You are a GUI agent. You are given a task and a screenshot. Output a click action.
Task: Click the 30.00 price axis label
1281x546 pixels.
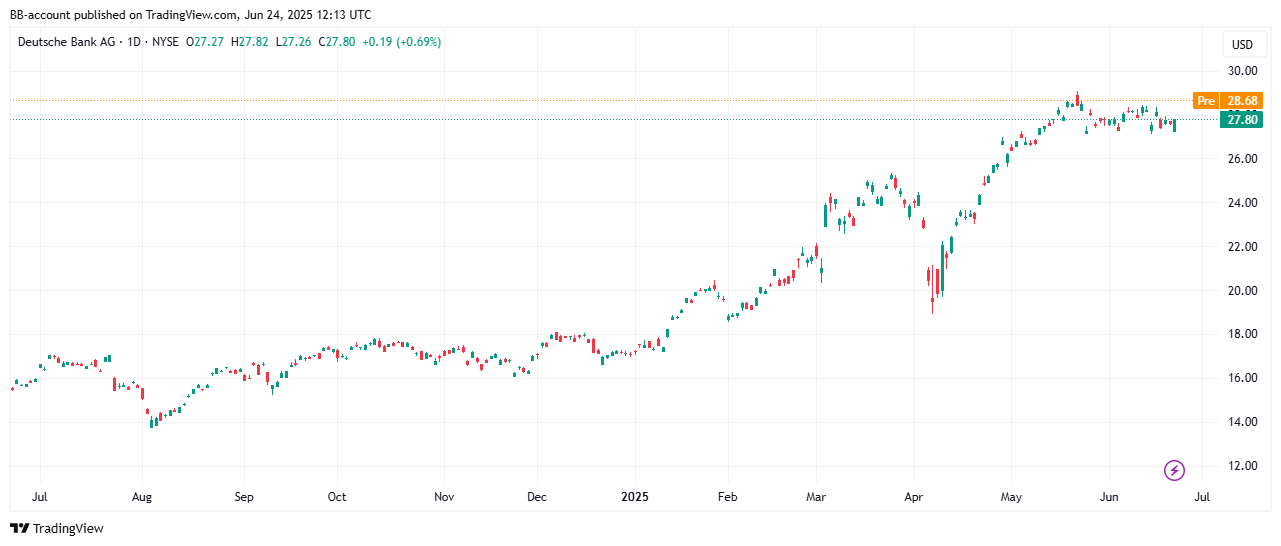[x=1243, y=71]
